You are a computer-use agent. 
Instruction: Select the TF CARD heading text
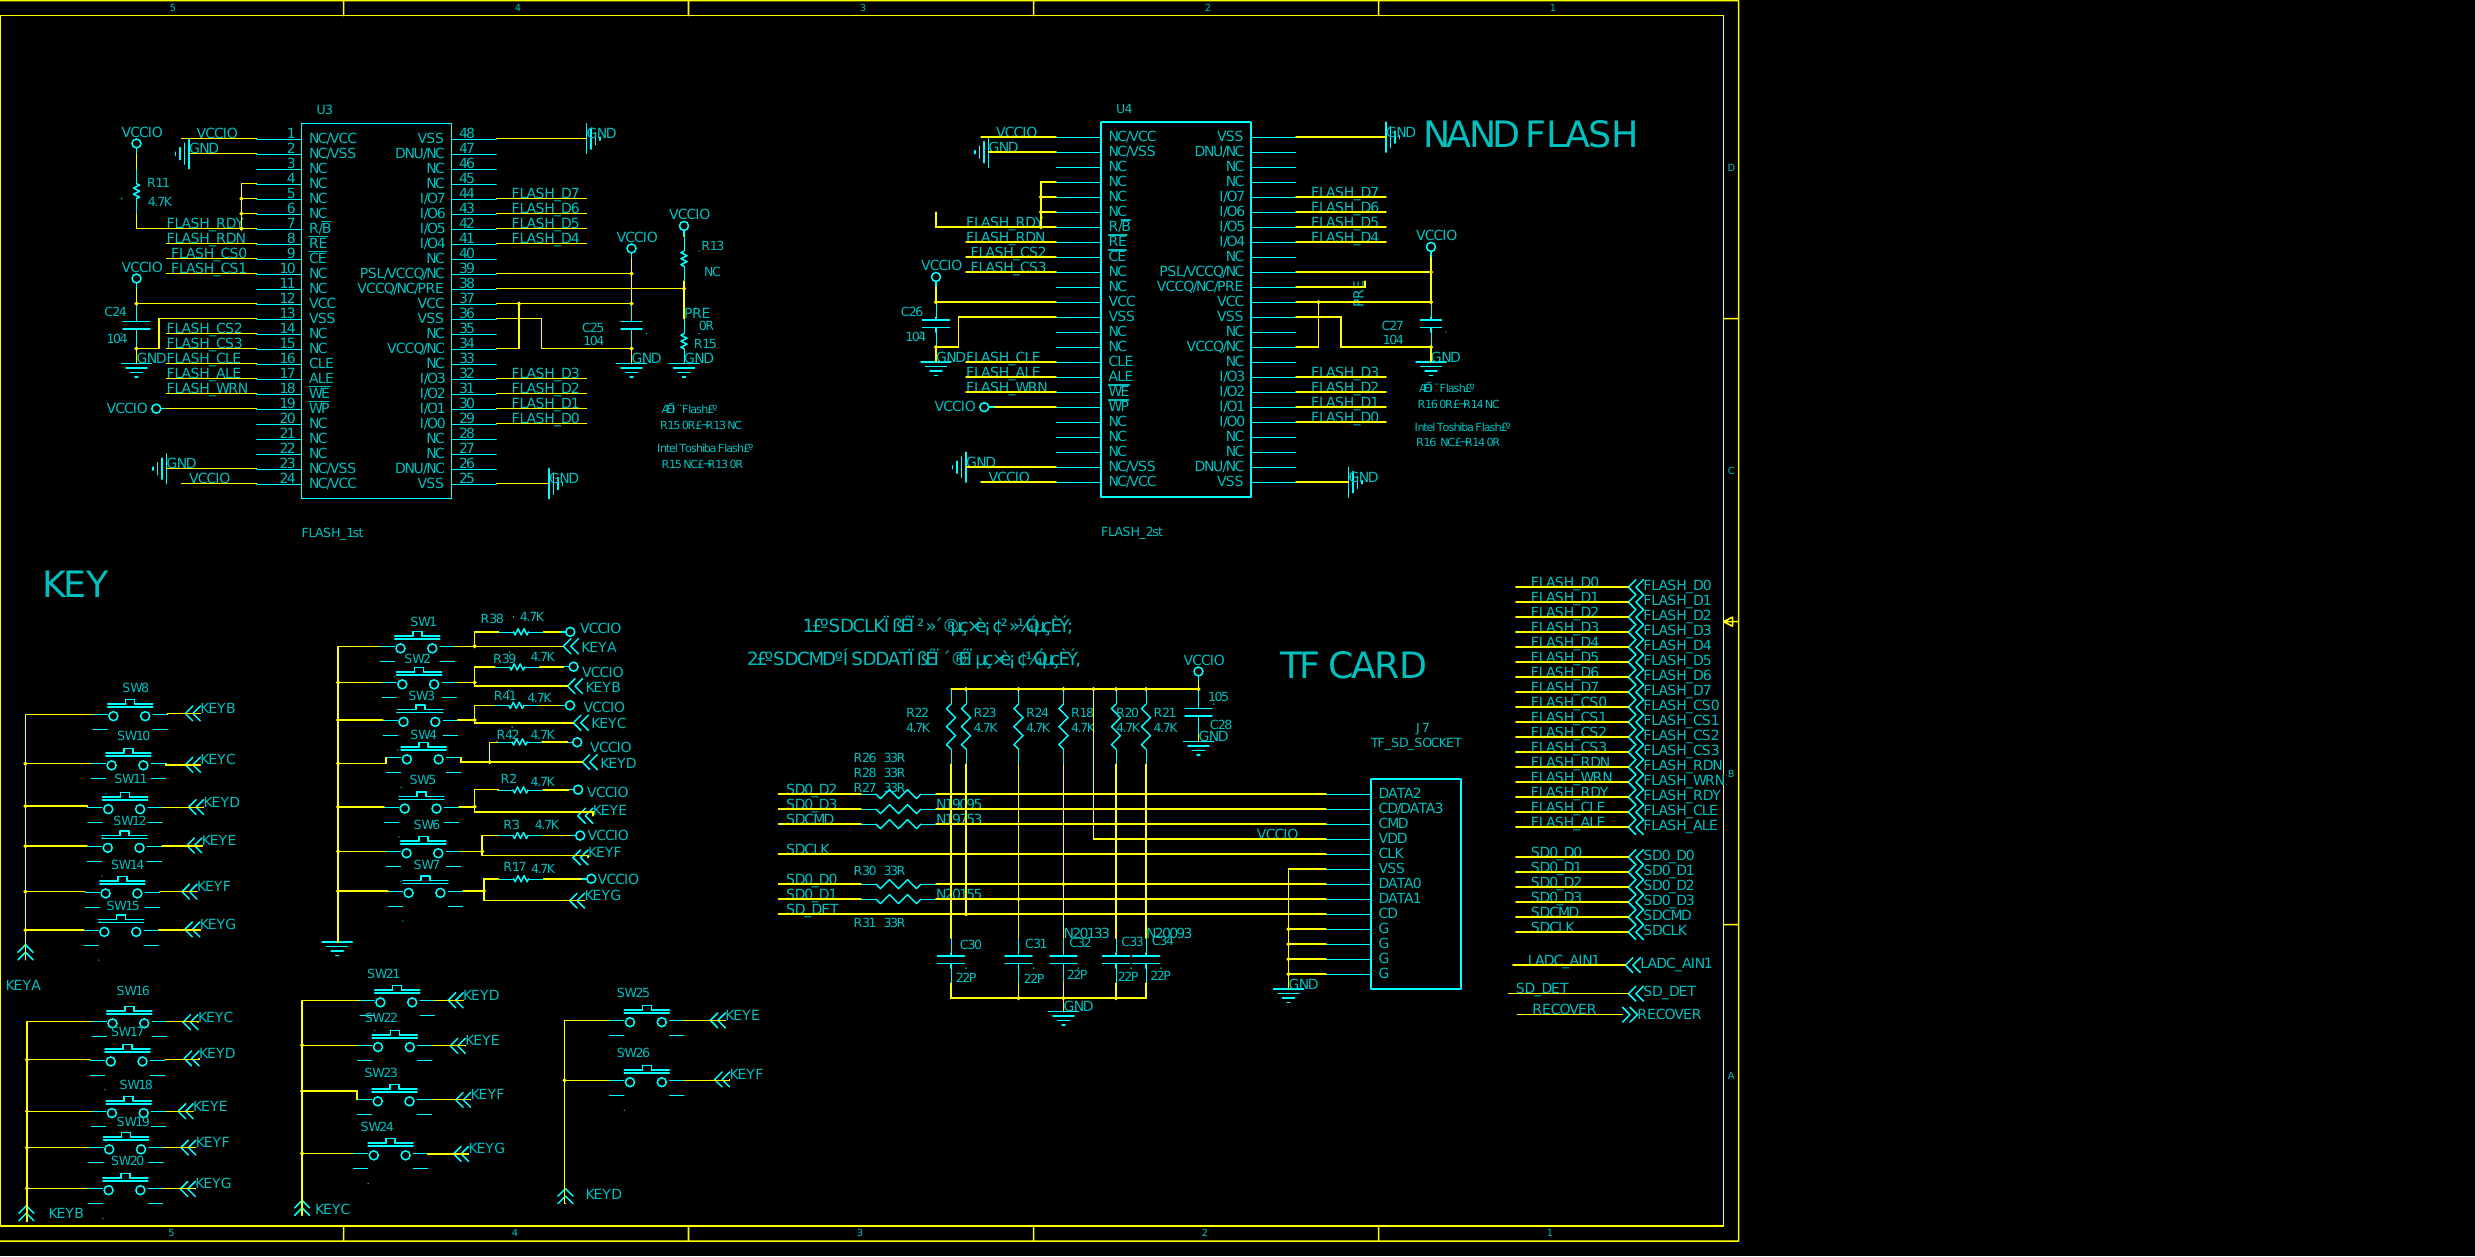pyautogui.click(x=1352, y=666)
